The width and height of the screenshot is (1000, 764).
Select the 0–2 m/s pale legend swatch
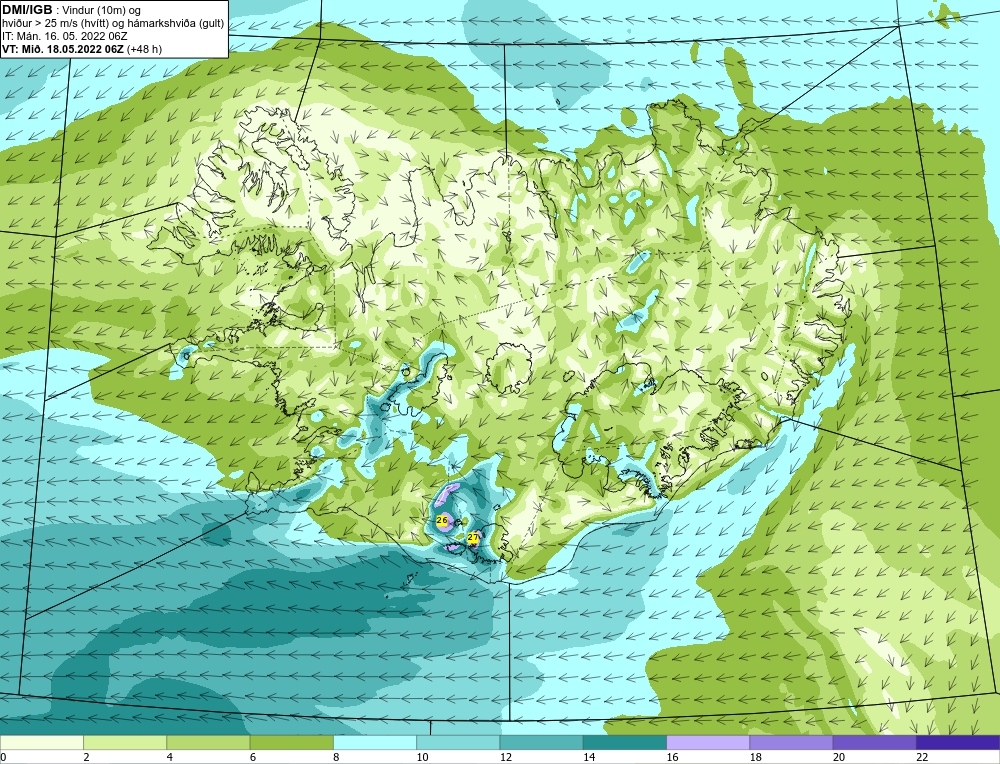click(41, 742)
